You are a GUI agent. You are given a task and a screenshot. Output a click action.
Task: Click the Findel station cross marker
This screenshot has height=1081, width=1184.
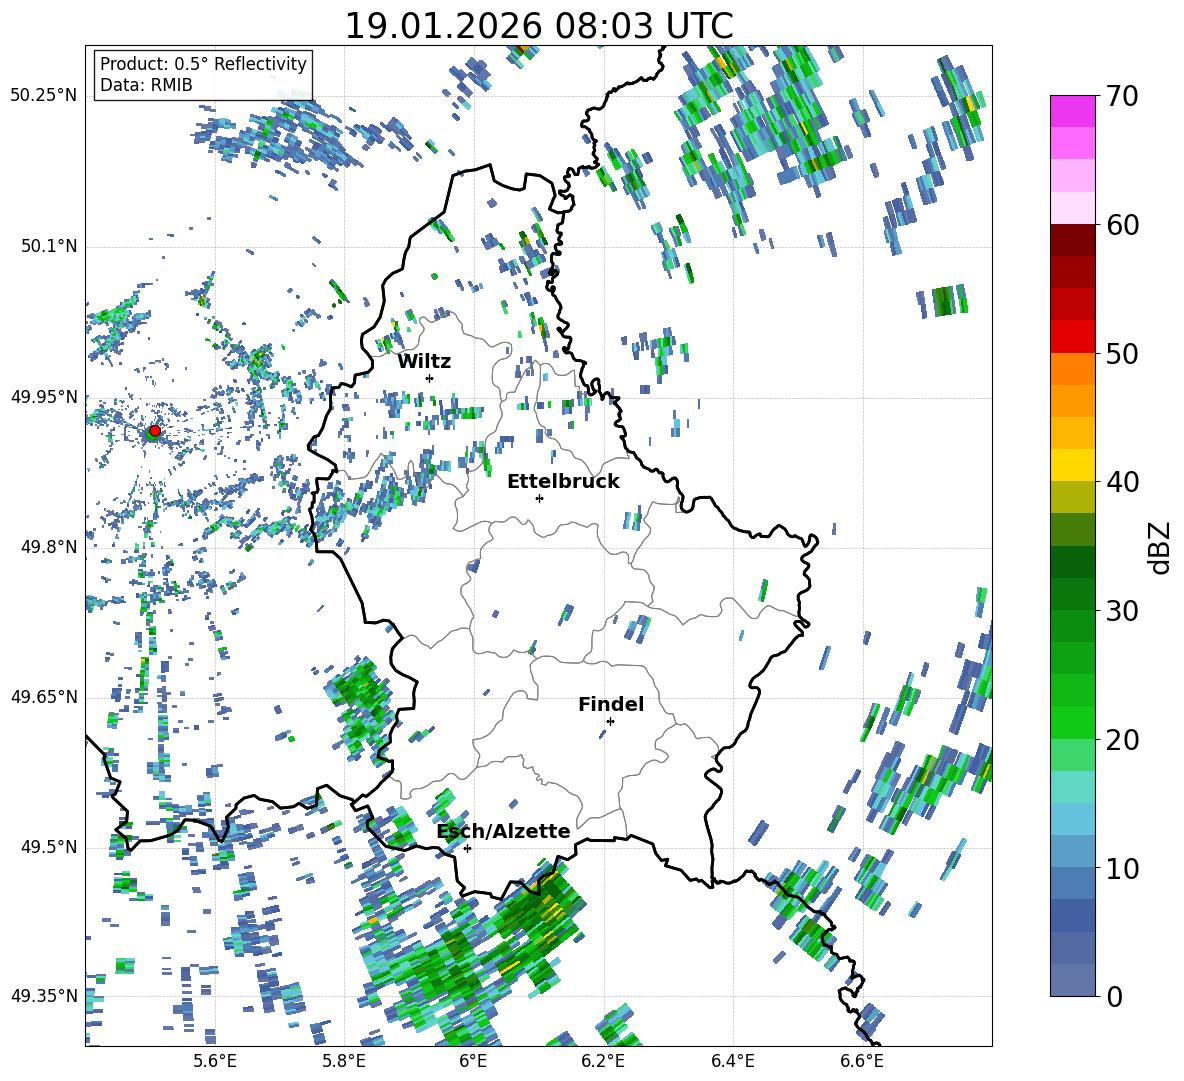[x=610, y=721]
